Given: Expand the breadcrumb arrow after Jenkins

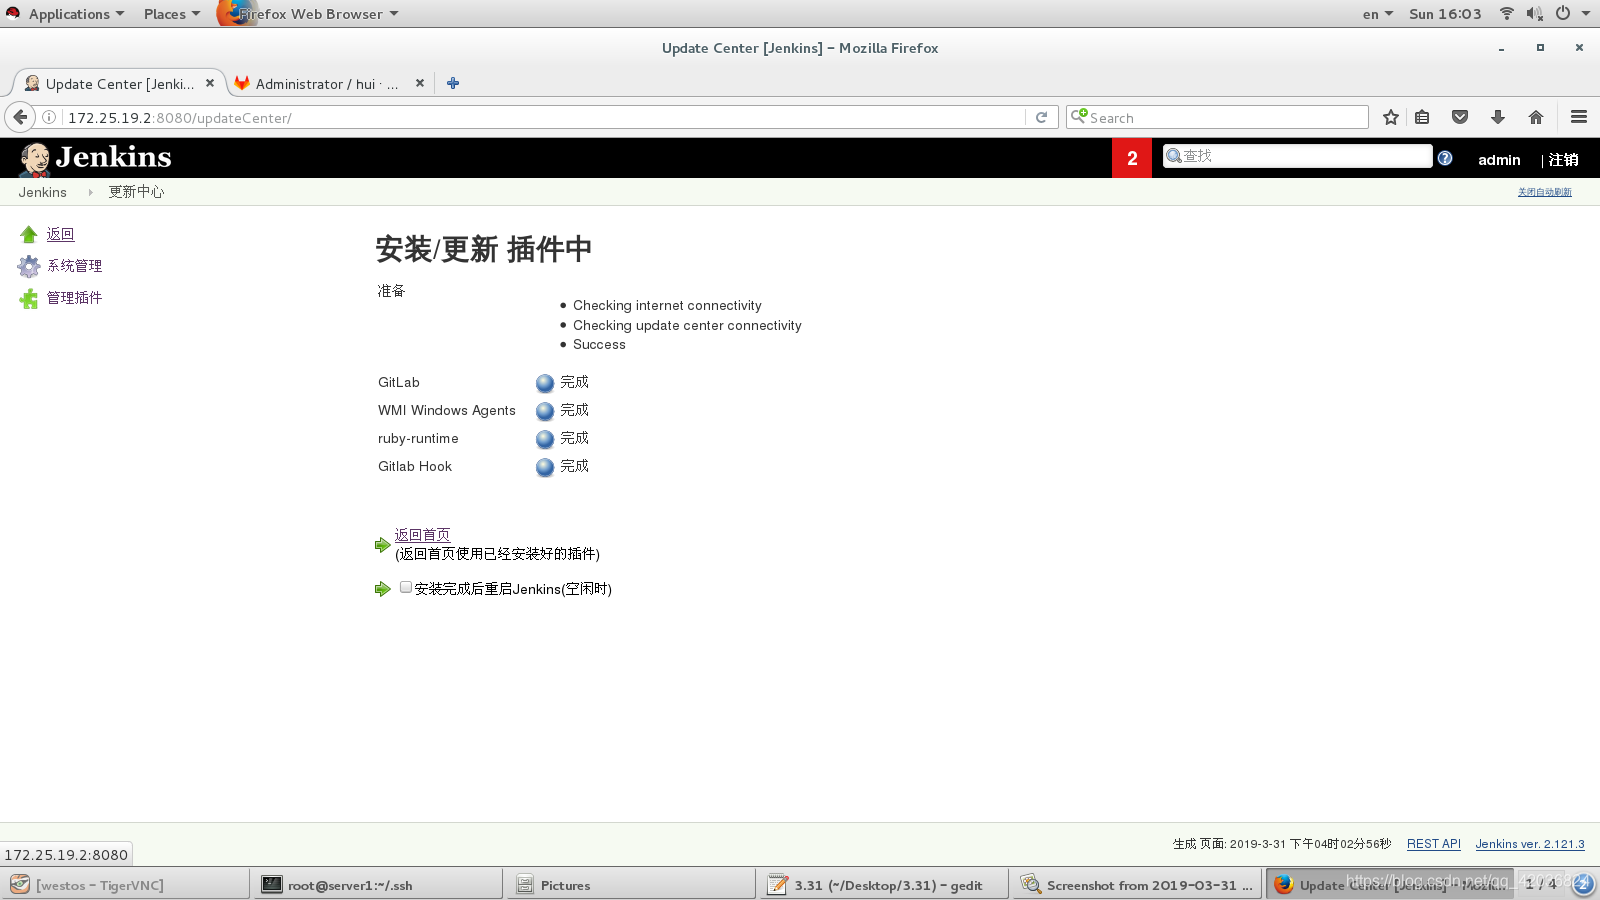Looking at the screenshot, I should click(90, 192).
